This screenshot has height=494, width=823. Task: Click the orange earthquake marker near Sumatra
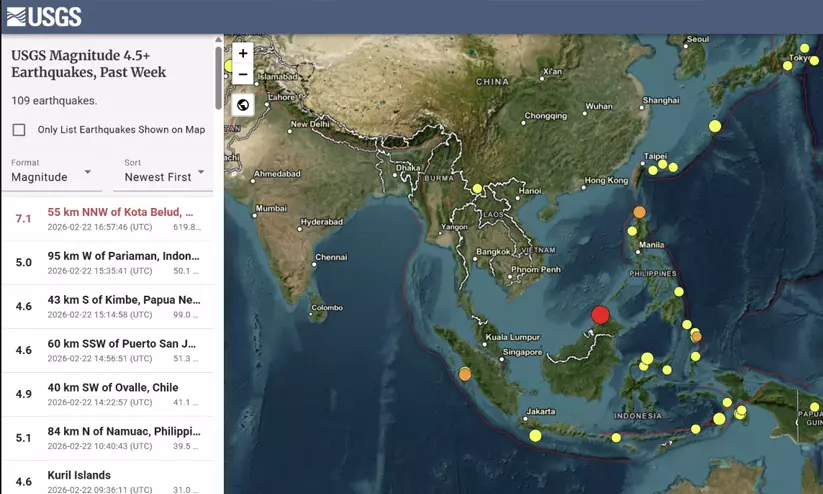(465, 374)
